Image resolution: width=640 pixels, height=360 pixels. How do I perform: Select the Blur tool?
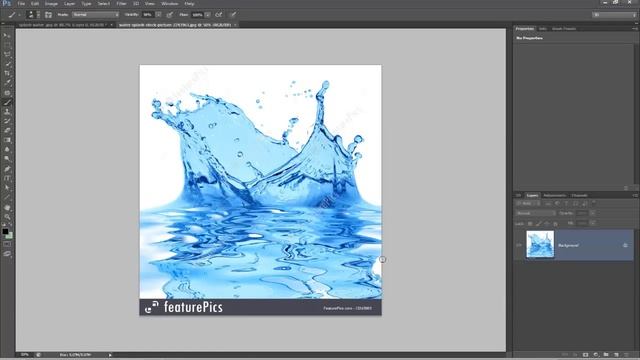click(7, 149)
